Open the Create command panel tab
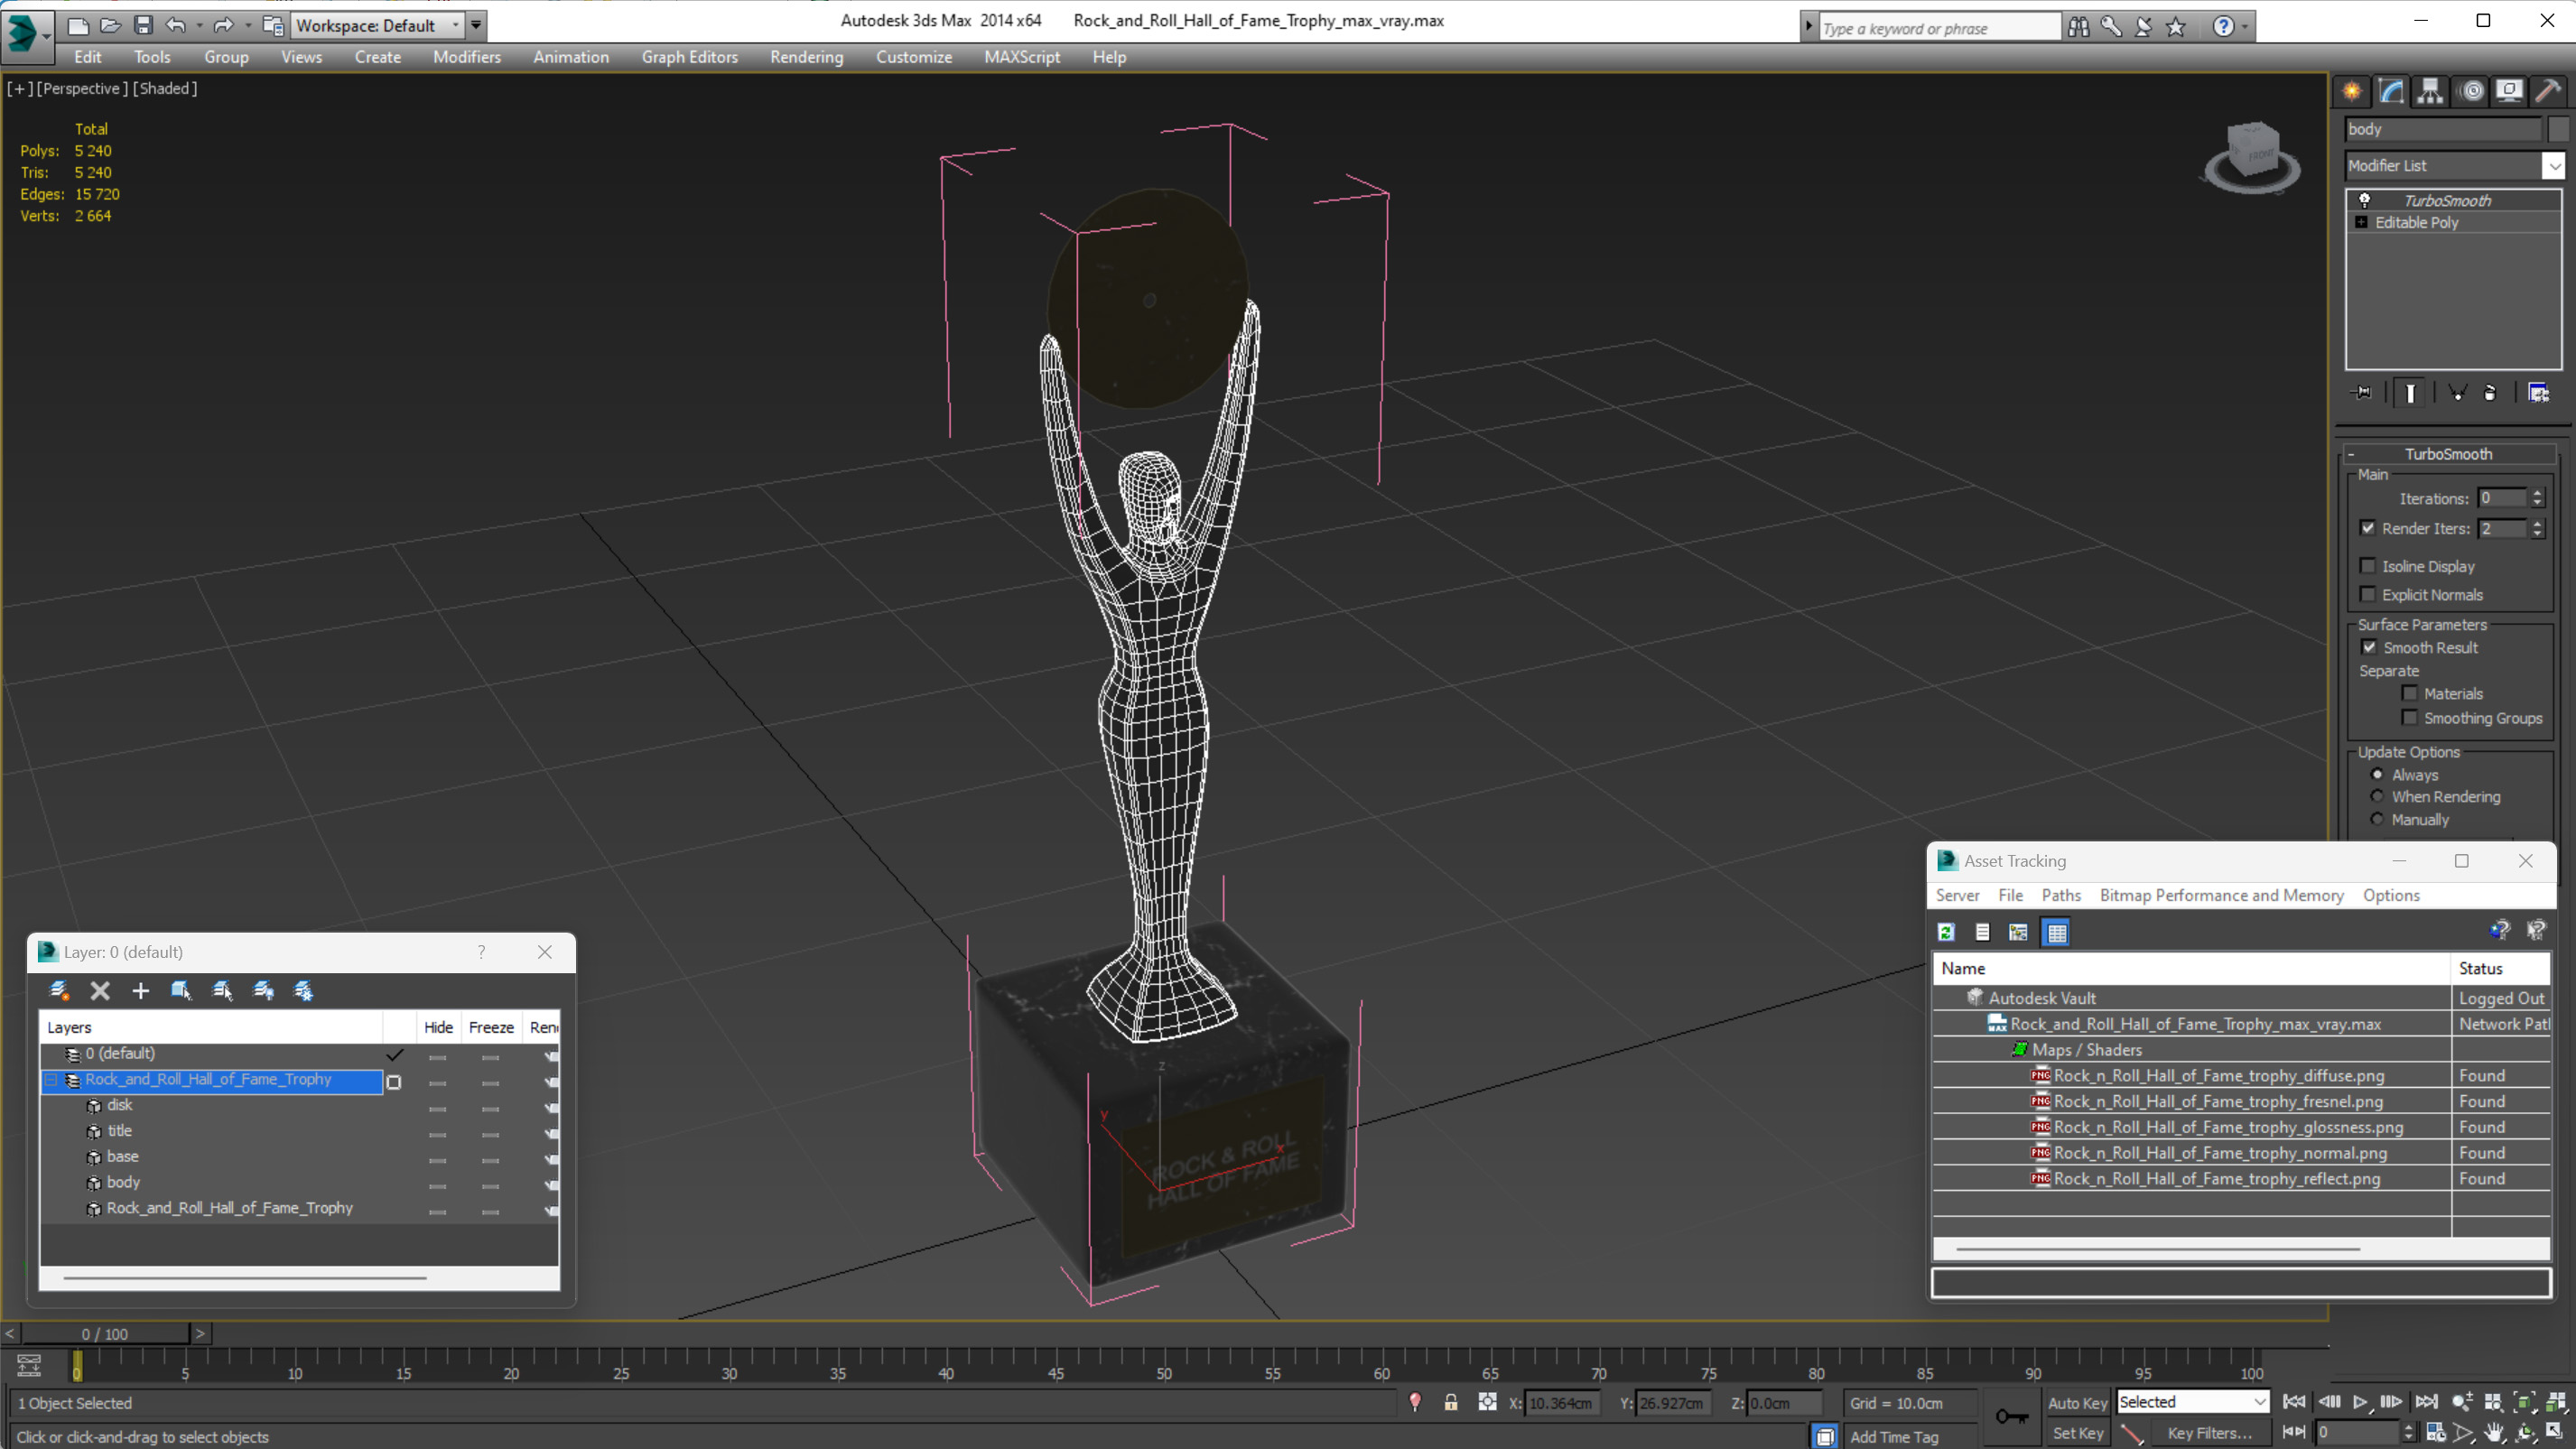Screen dimensions: 2576x1449 click(2352, 91)
